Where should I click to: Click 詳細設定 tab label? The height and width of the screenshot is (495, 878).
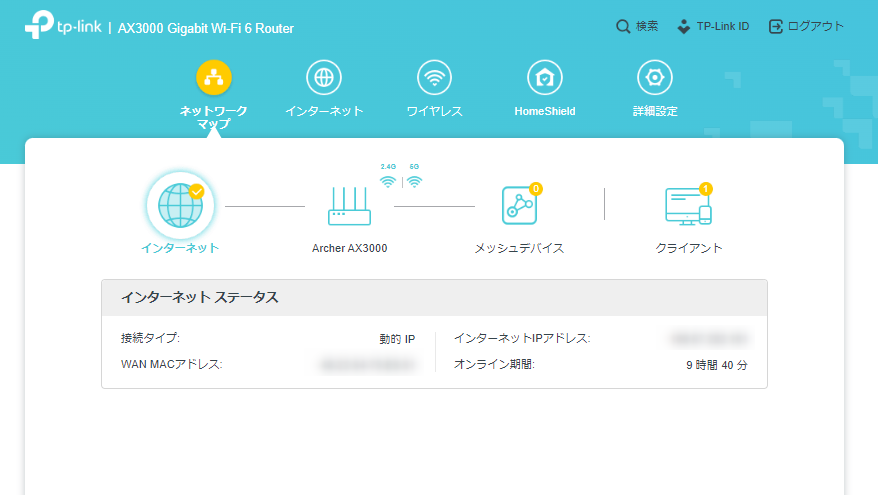[655, 111]
